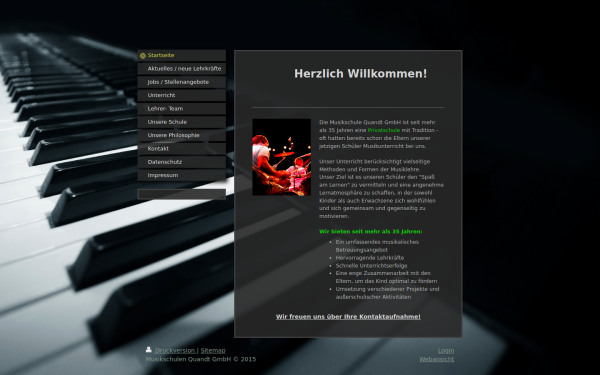Click the drummer concert photo
Viewport: 600px width, 375px height.
tap(282, 157)
